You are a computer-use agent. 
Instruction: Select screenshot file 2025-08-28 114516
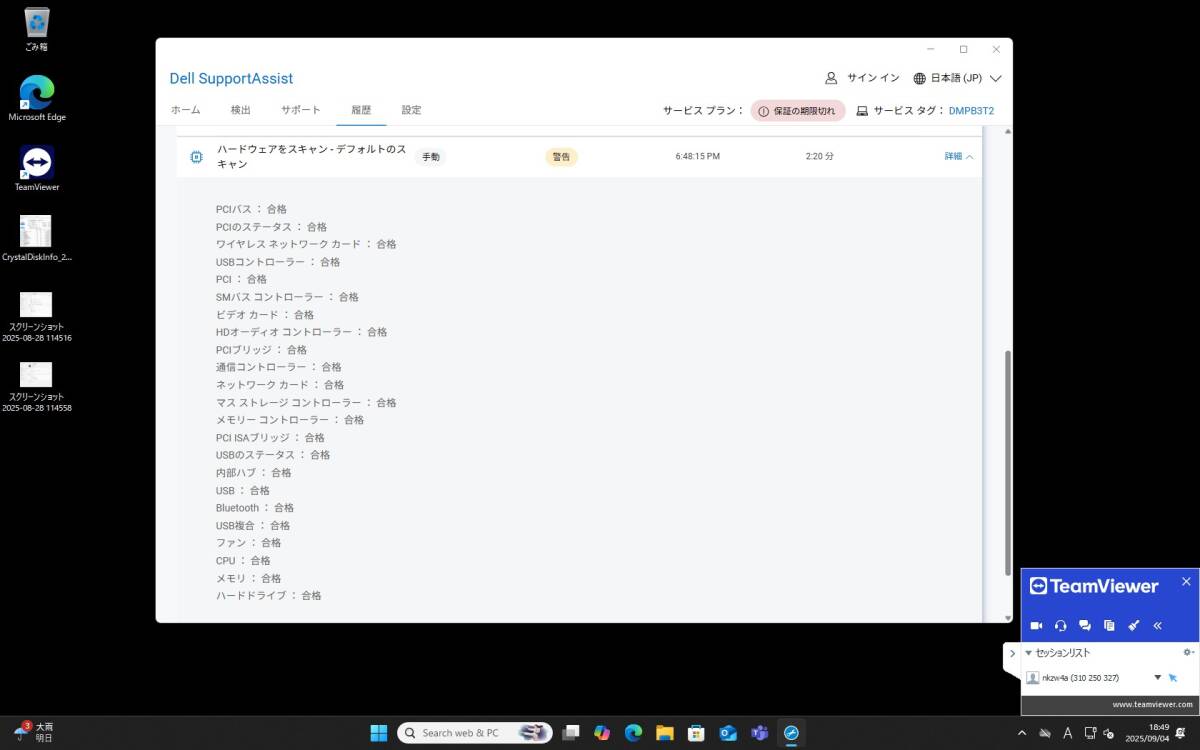[x=36, y=317]
